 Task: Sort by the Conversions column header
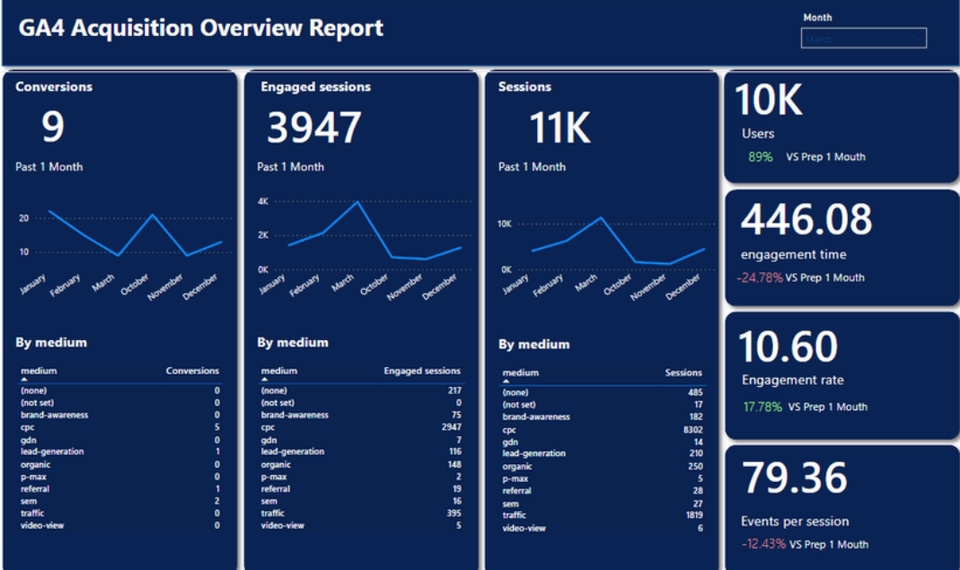point(192,370)
